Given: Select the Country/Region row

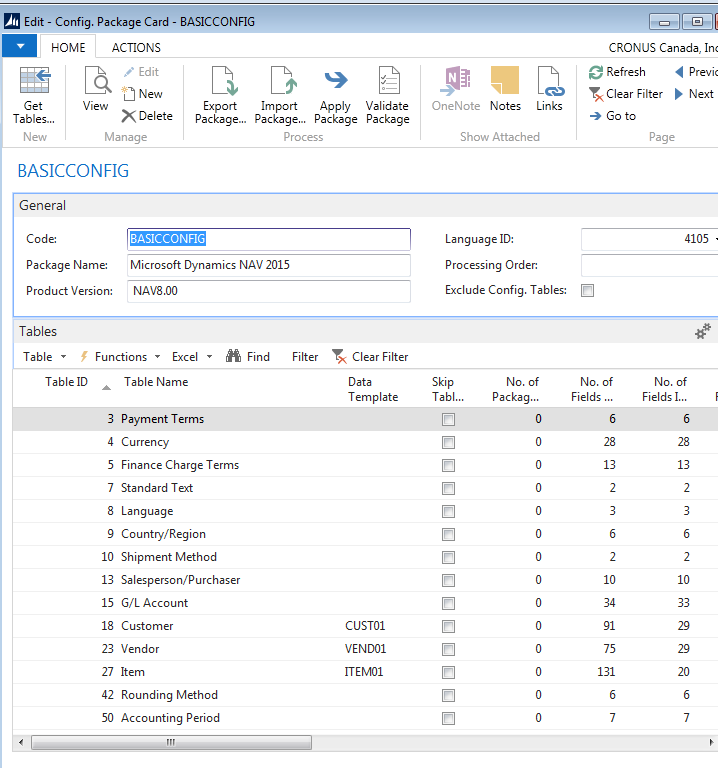Looking at the screenshot, I should [x=365, y=534].
